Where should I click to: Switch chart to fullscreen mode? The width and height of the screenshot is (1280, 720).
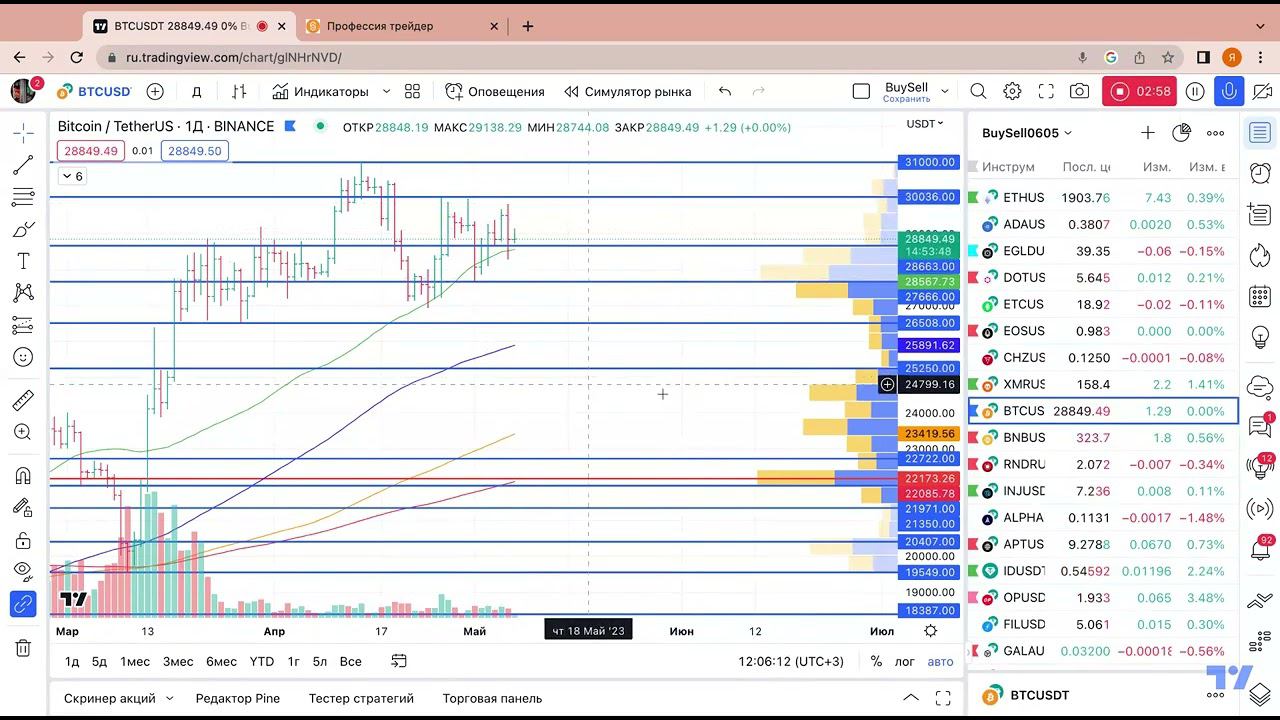click(1046, 91)
